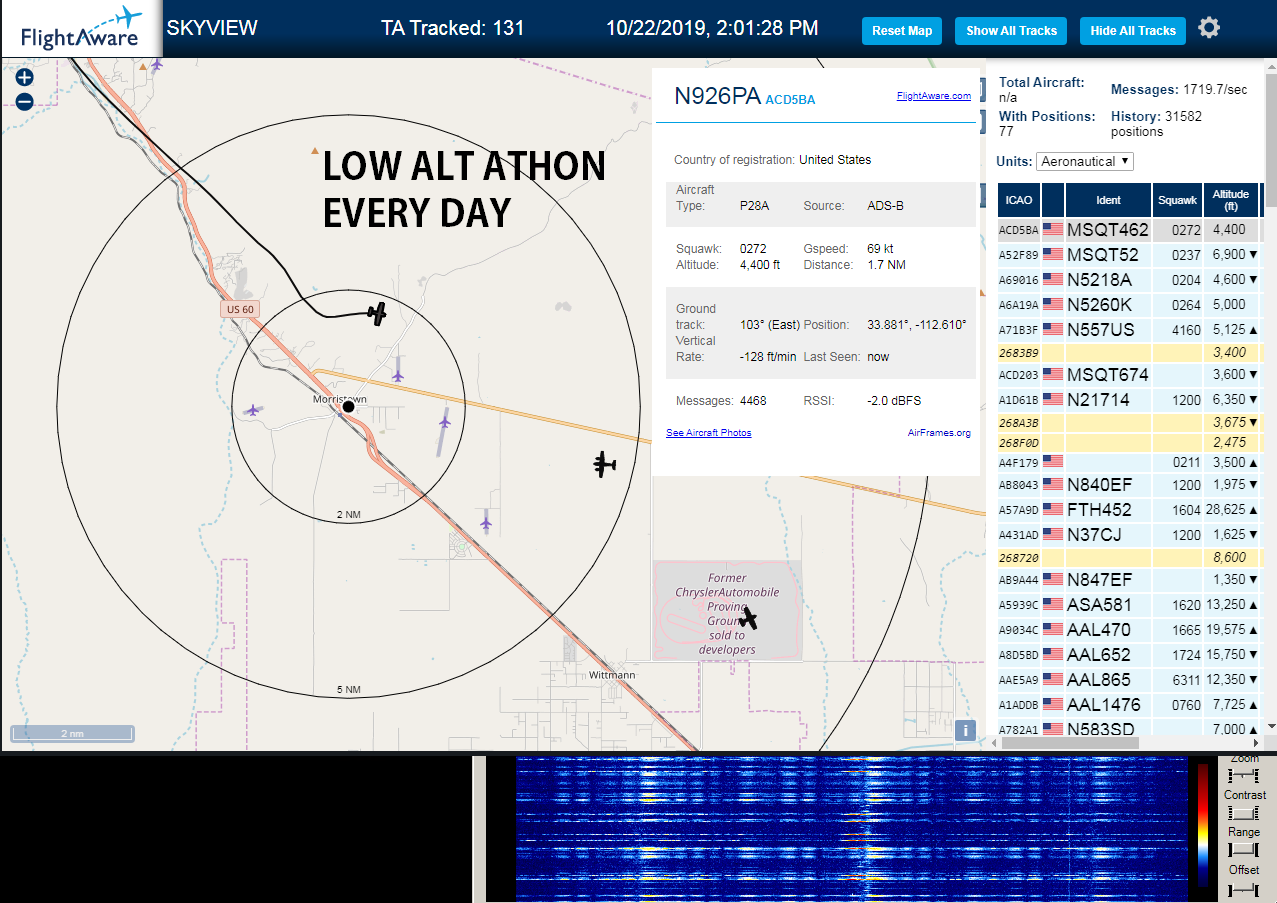1277x903 pixels.
Task: Click the SKYVIEW title text
Action: coord(212,28)
